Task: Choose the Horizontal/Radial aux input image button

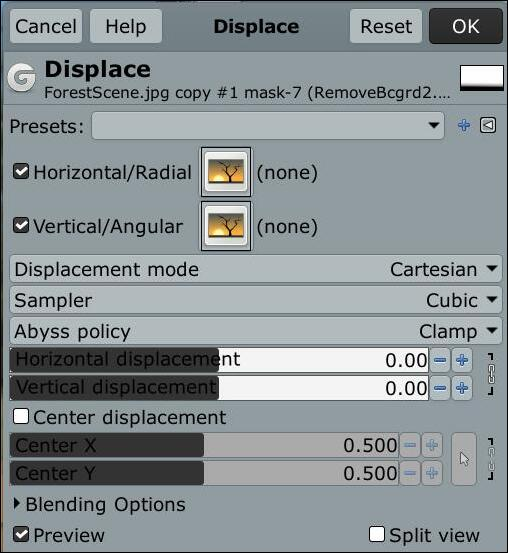Action: pyautogui.click(x=226, y=172)
